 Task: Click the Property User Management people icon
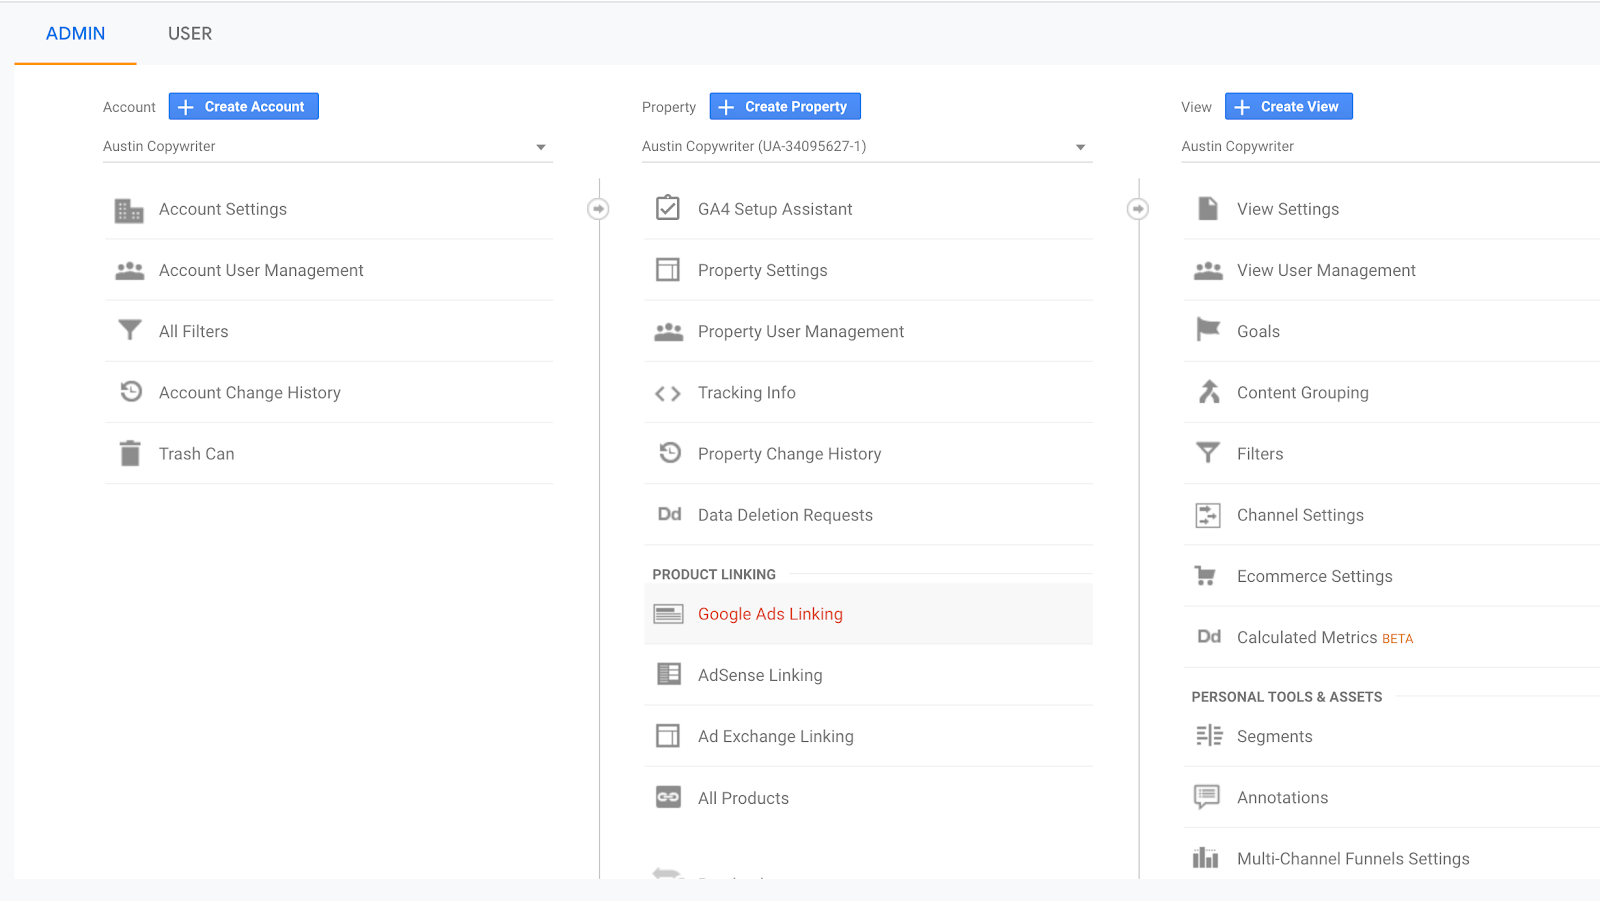point(669,332)
